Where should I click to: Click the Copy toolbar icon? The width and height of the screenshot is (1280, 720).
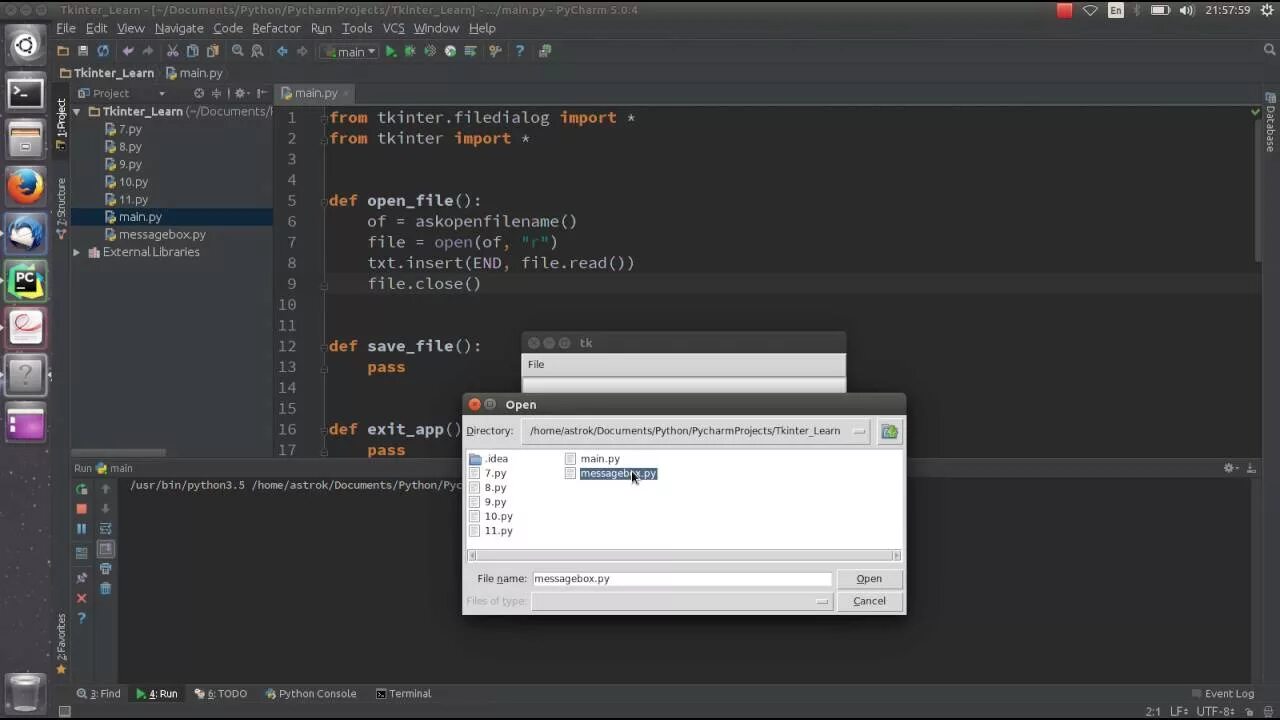click(192, 51)
